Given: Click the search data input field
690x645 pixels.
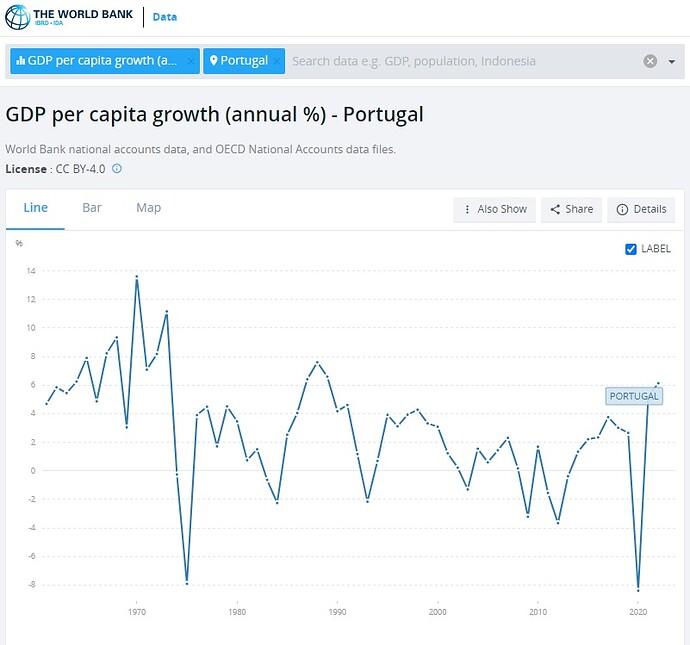Looking at the screenshot, I should (x=460, y=61).
